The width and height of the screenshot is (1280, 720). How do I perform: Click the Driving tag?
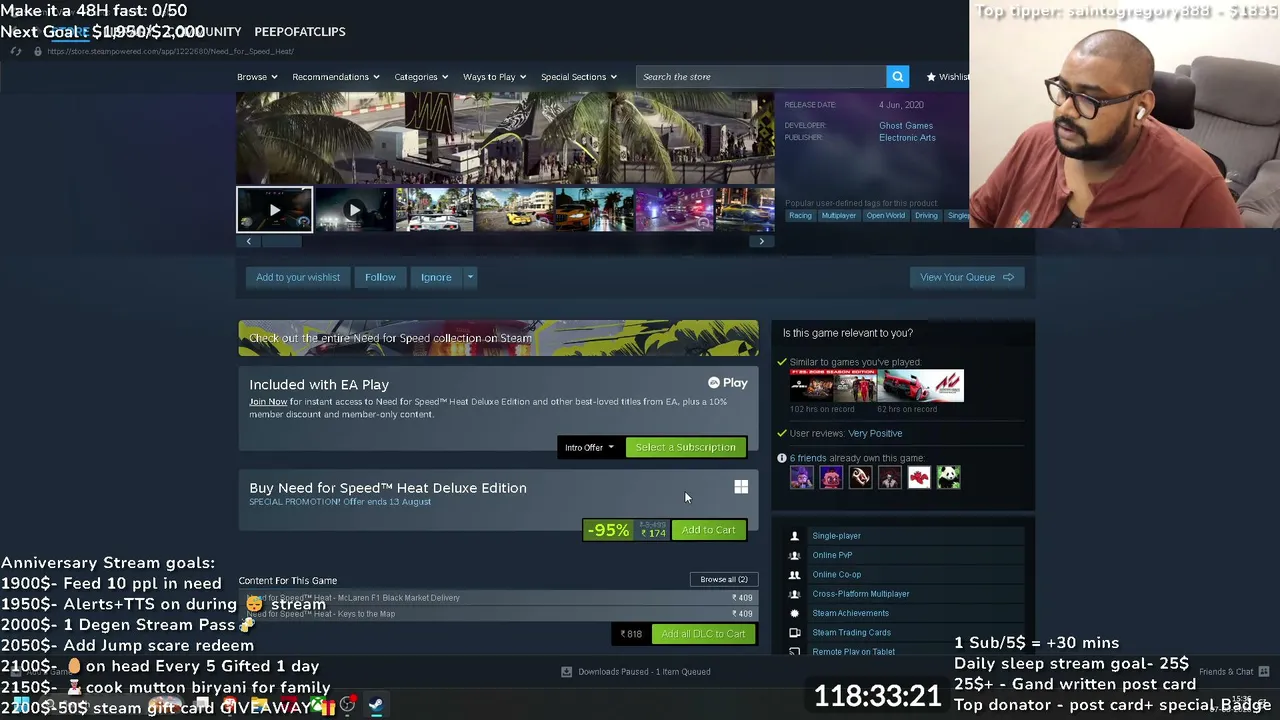click(x=926, y=216)
